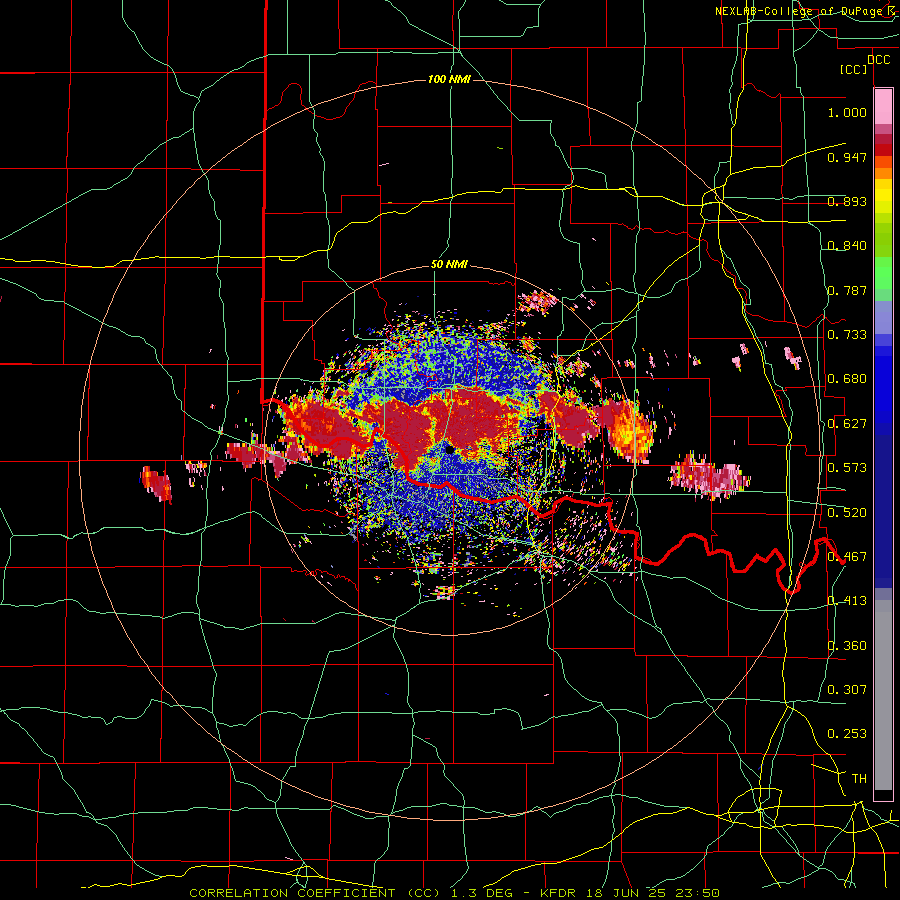The width and height of the screenshot is (900, 900).
Task: Click the Correlation Coefficient caption at the bottom
Action: click(455, 893)
